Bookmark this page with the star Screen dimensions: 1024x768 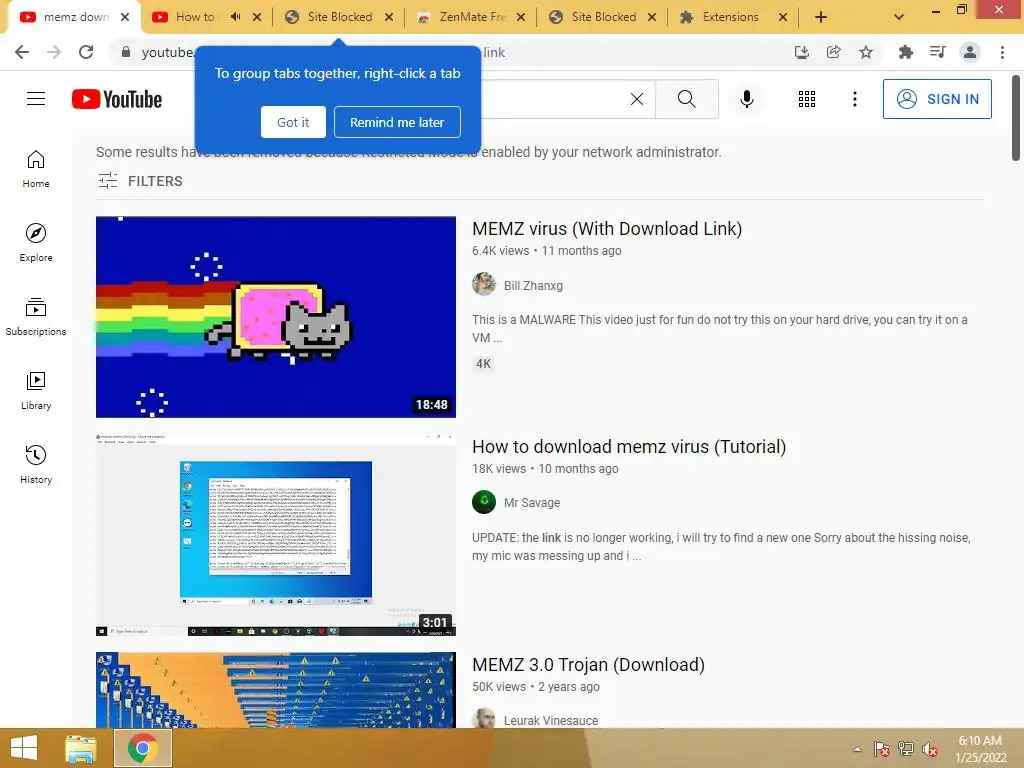(865, 52)
